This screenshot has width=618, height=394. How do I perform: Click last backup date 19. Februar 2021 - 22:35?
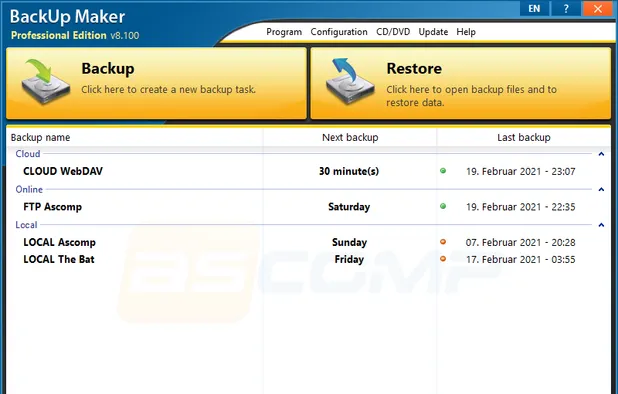click(520, 207)
